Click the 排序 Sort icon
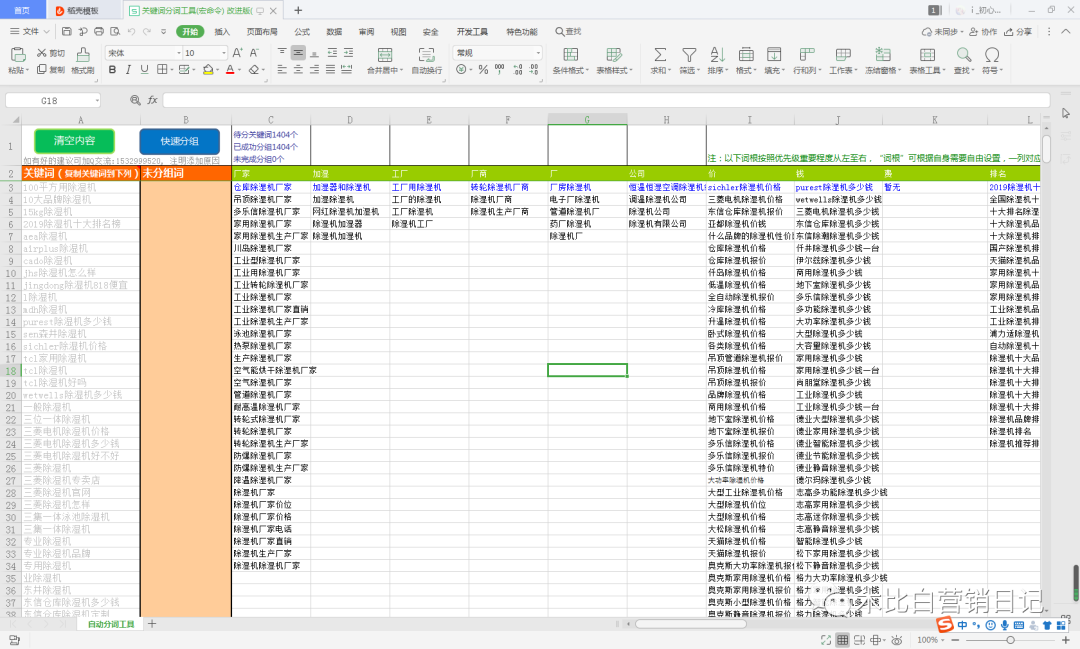Image resolution: width=1080 pixels, height=649 pixels. [717, 55]
